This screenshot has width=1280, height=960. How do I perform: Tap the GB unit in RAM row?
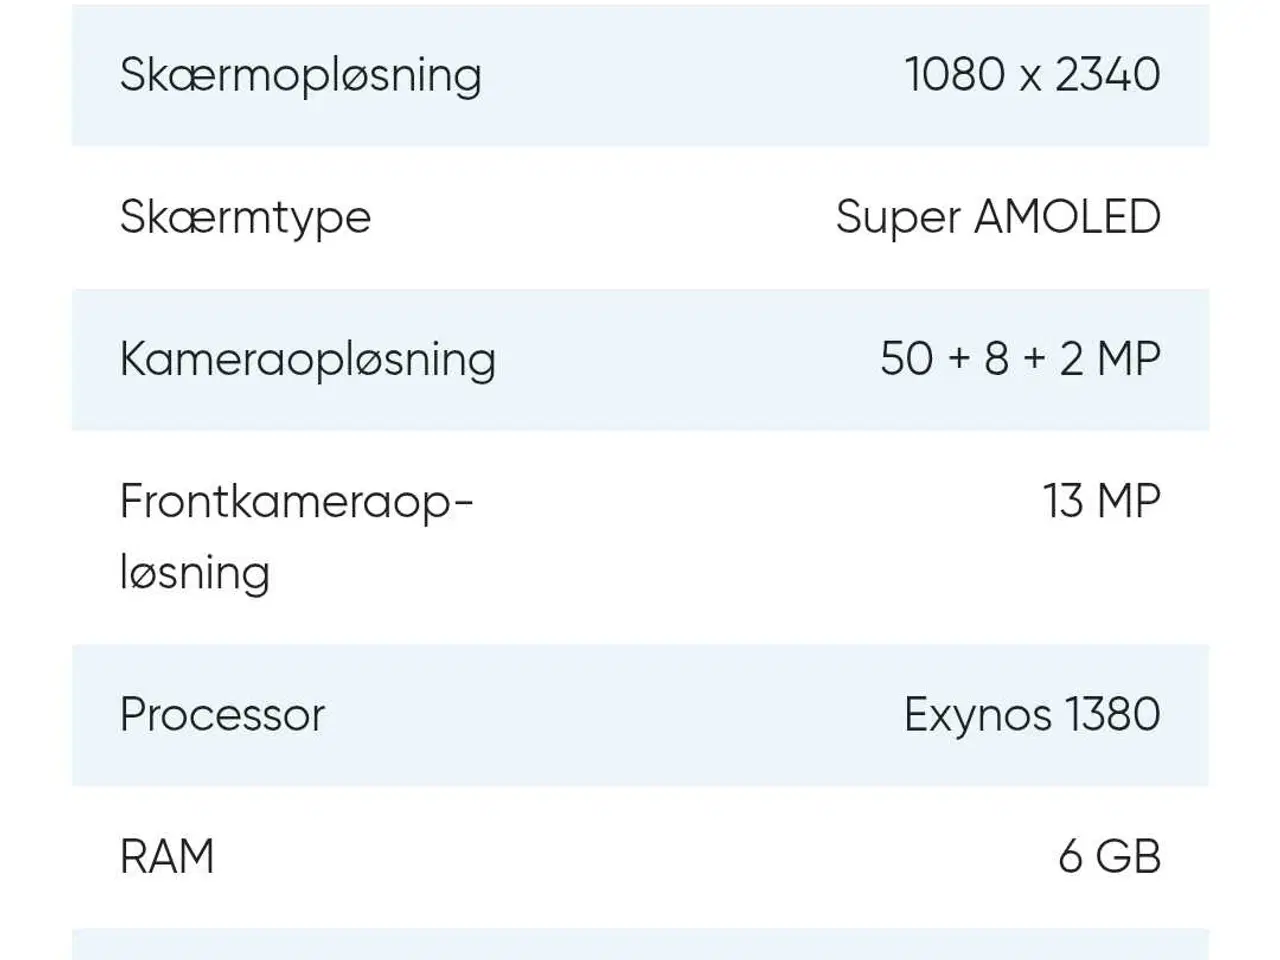pyautogui.click(x=1128, y=857)
